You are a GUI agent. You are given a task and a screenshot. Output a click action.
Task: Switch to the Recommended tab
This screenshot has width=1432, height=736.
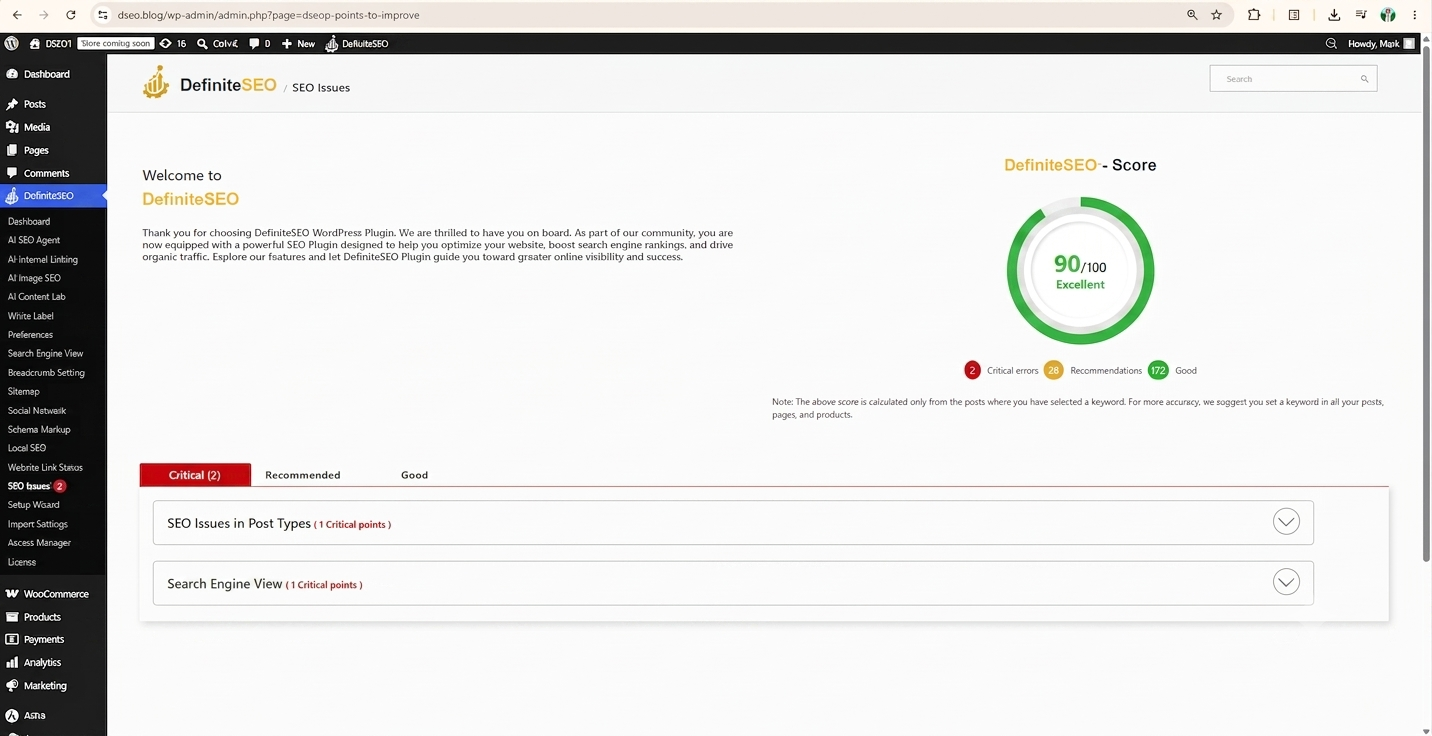click(303, 475)
